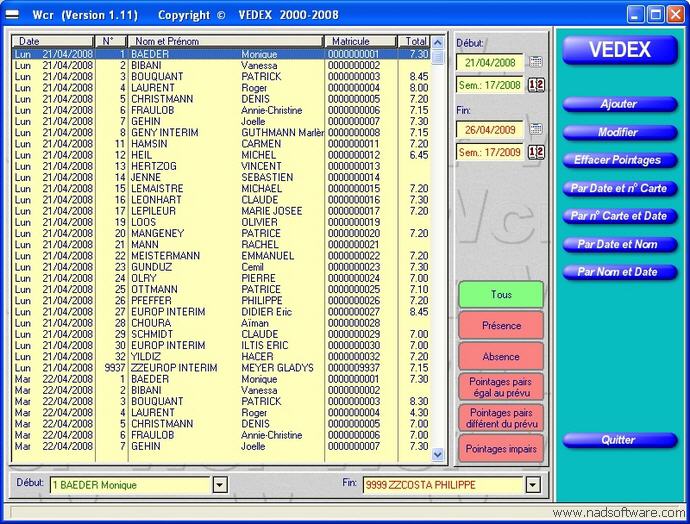The image size is (690, 524).
Task: Select Pointages pairs différent du prévu filter
Action: click(501, 418)
